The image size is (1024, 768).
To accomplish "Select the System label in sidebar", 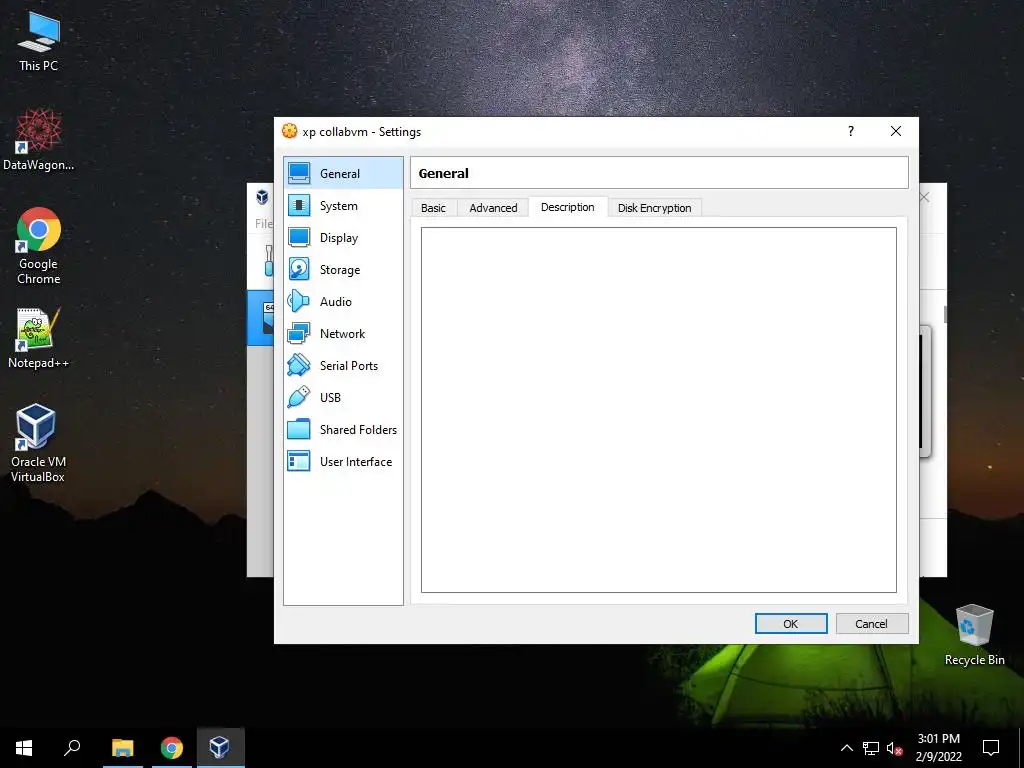I will tap(338, 206).
